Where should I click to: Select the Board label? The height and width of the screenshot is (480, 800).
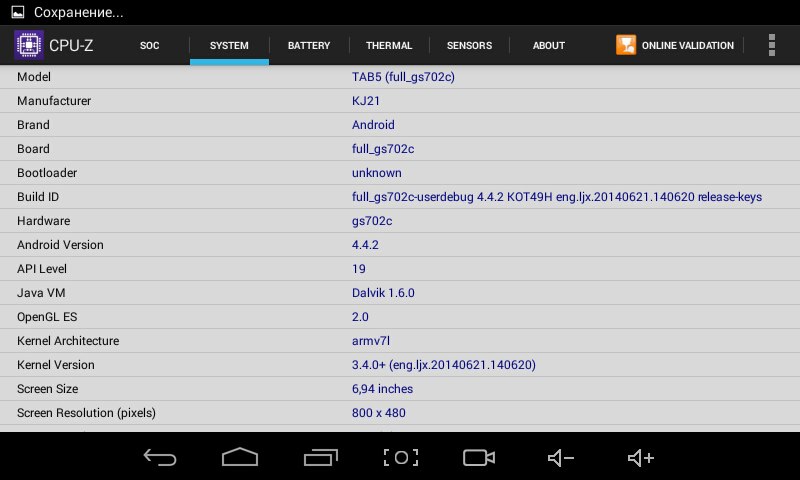tap(33, 148)
